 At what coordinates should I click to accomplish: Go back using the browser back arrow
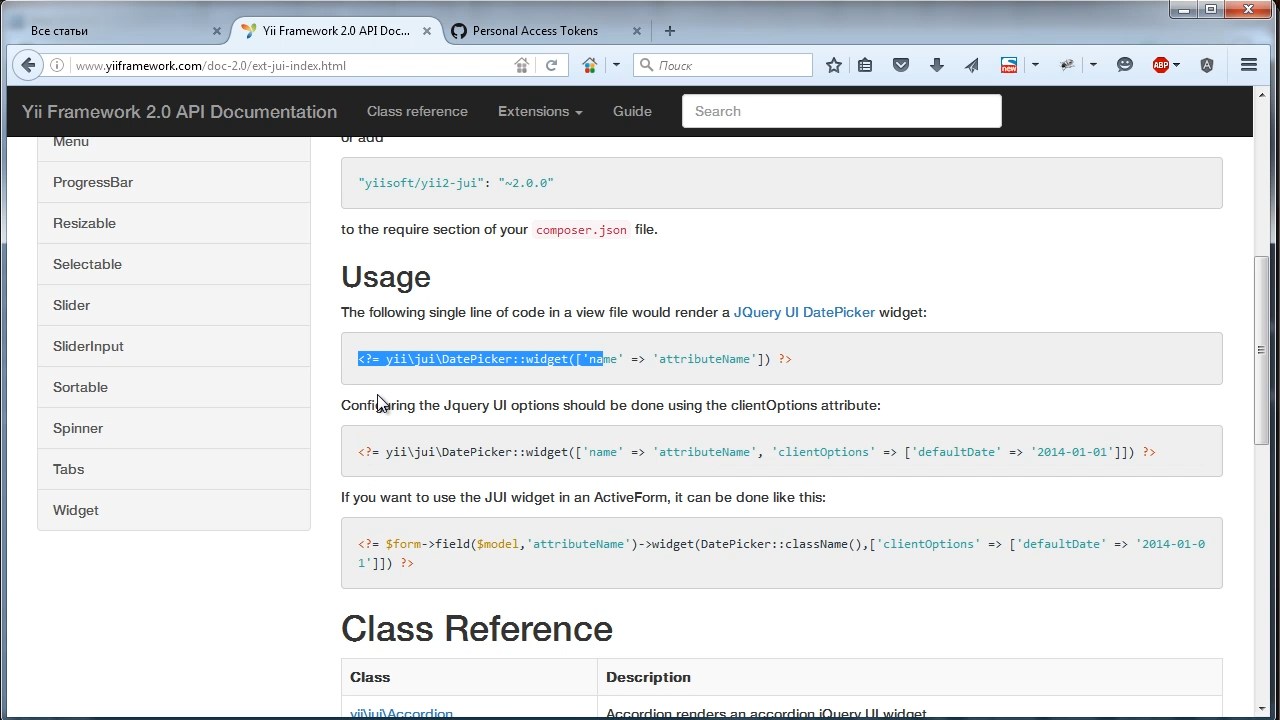click(28, 65)
